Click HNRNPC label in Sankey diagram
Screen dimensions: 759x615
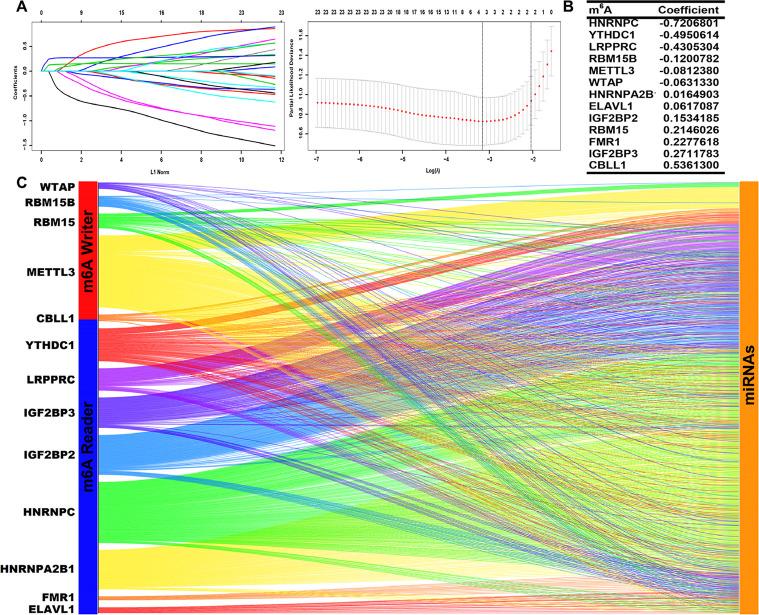tap(49, 512)
